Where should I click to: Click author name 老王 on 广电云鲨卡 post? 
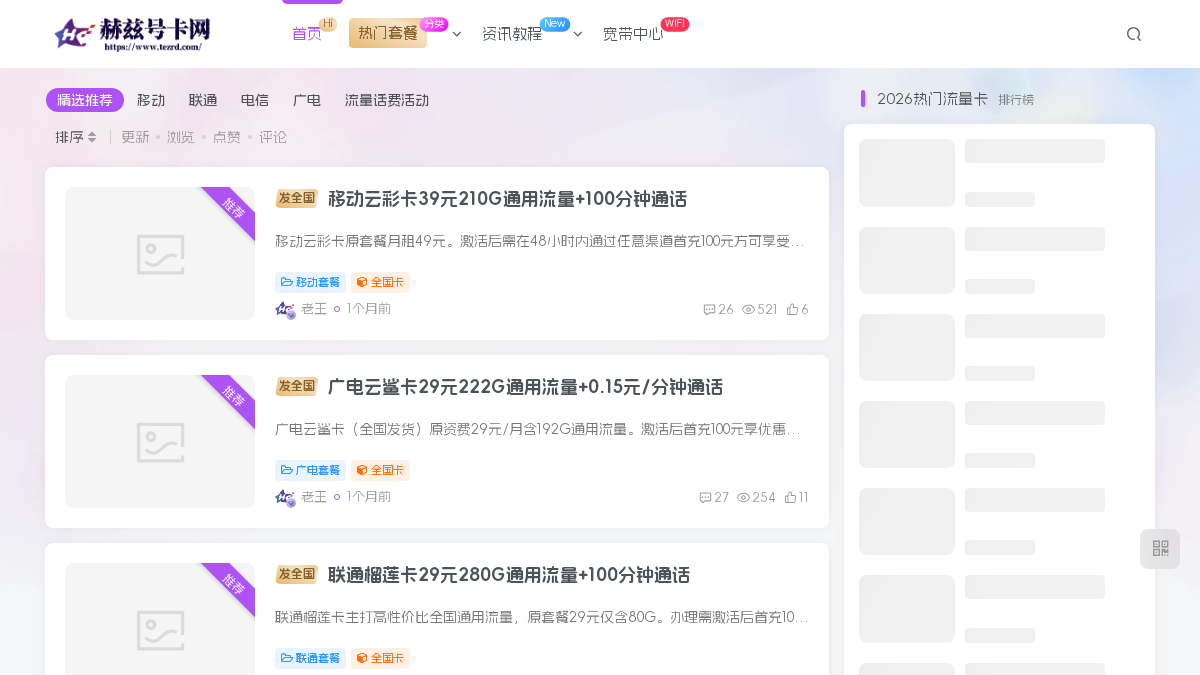(x=314, y=497)
